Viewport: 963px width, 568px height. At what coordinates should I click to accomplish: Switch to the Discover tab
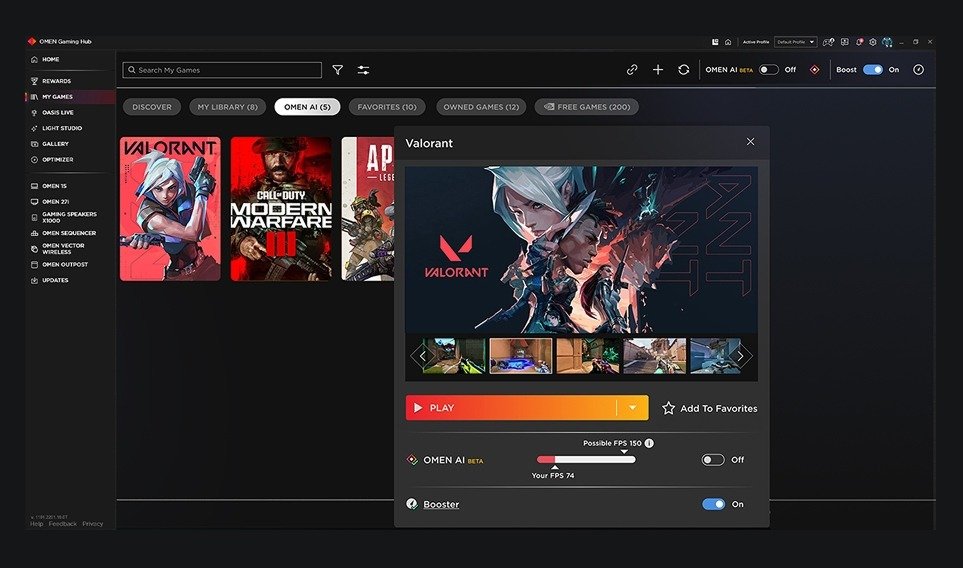pos(152,107)
